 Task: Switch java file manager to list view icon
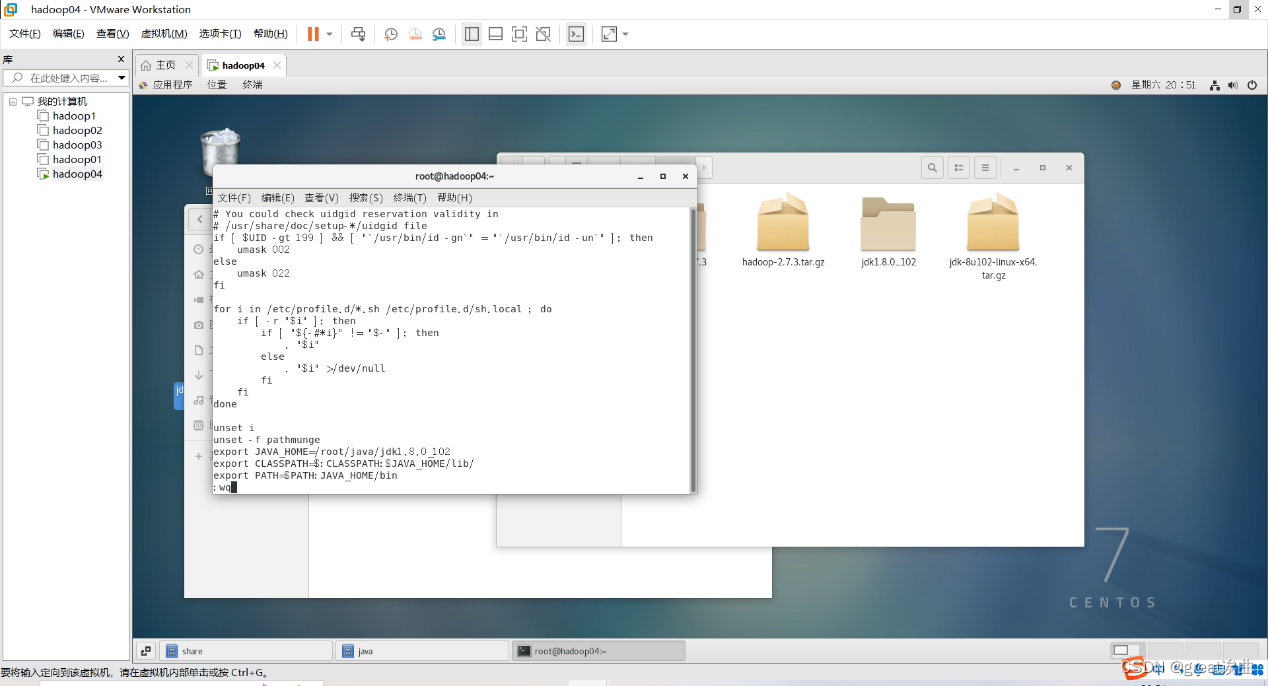959,168
